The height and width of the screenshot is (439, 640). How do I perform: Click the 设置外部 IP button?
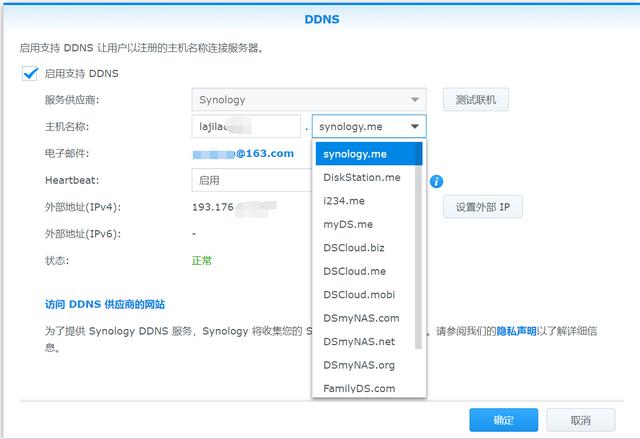483,207
